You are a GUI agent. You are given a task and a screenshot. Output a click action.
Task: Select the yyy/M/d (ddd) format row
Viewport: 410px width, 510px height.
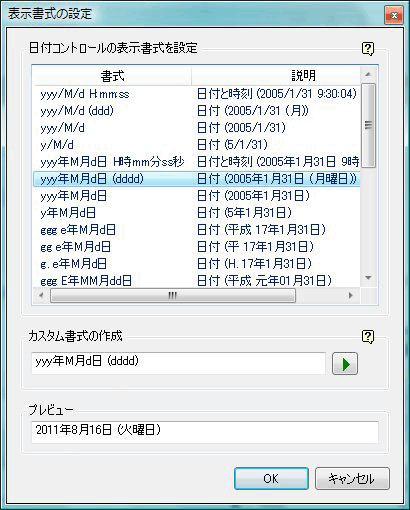point(197,111)
